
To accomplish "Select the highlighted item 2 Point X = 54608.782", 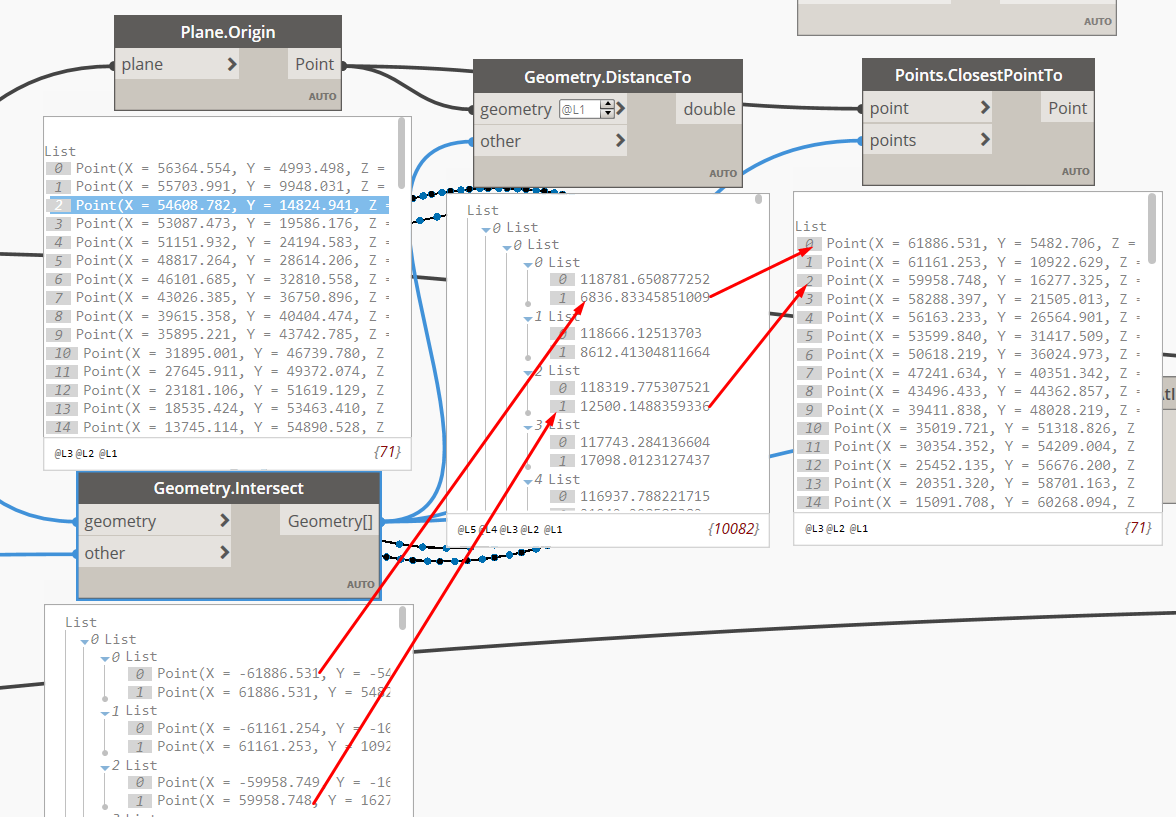I will pyautogui.click(x=230, y=205).
